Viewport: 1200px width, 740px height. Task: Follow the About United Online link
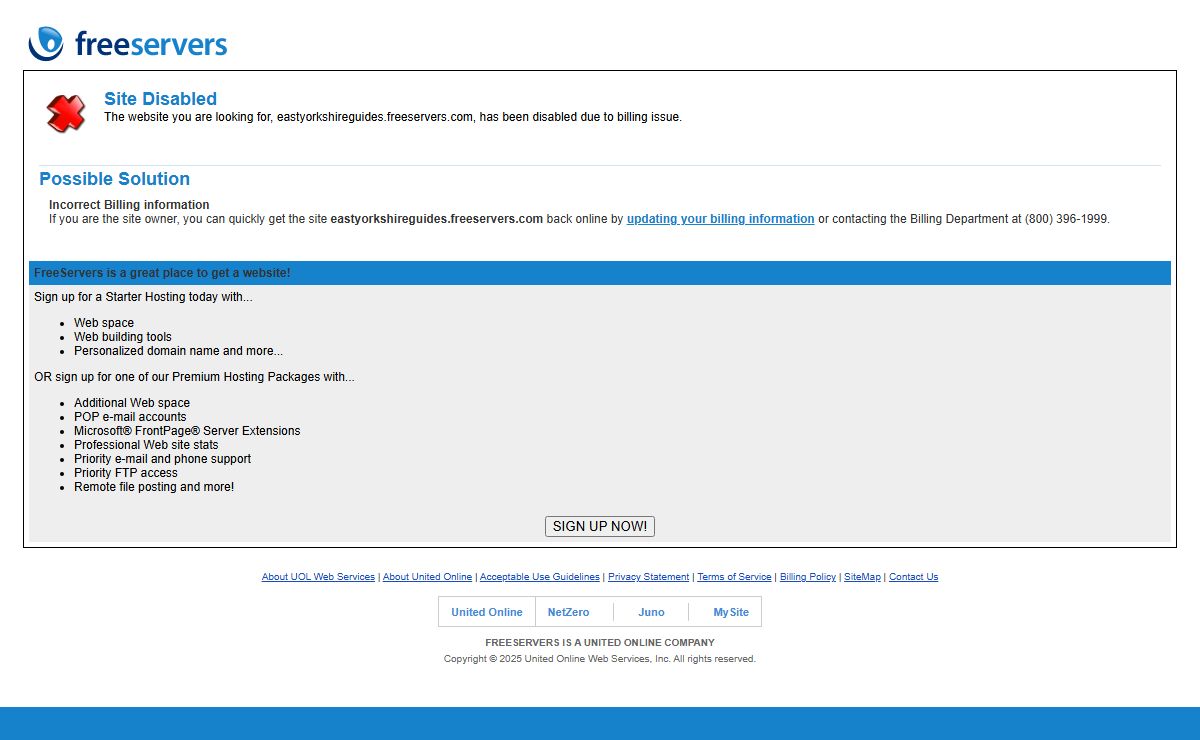tap(427, 577)
